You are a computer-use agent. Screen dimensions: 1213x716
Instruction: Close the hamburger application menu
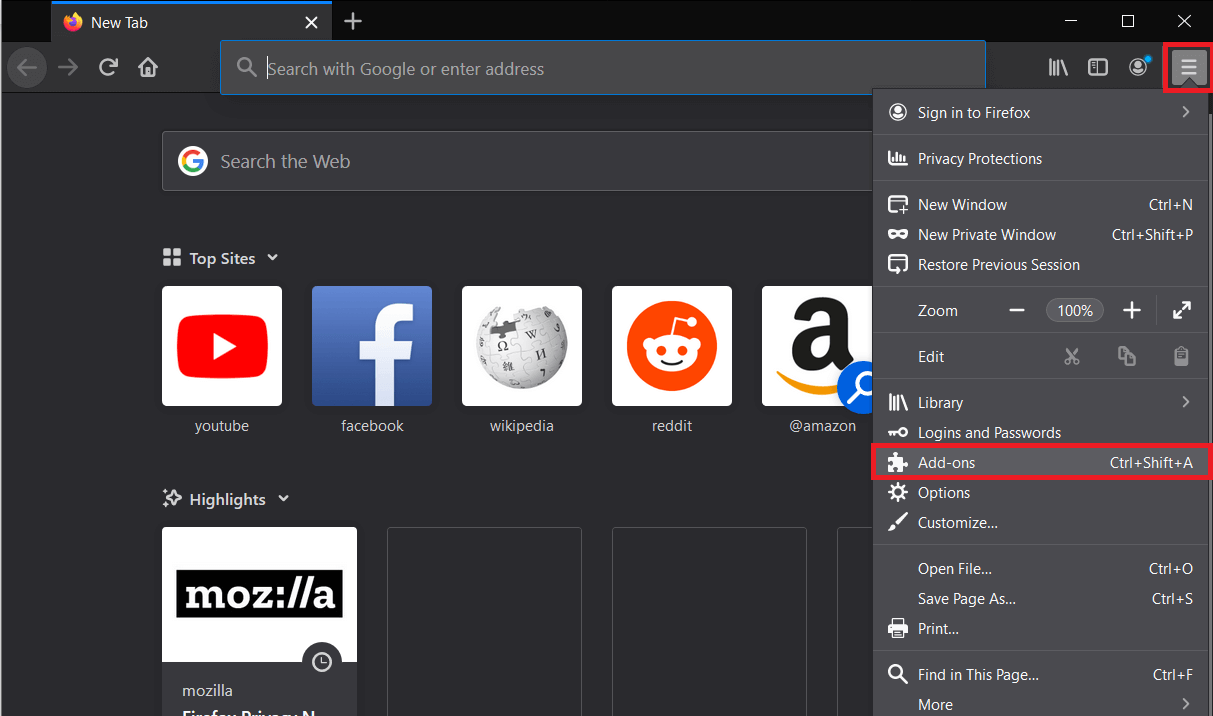tap(1188, 68)
